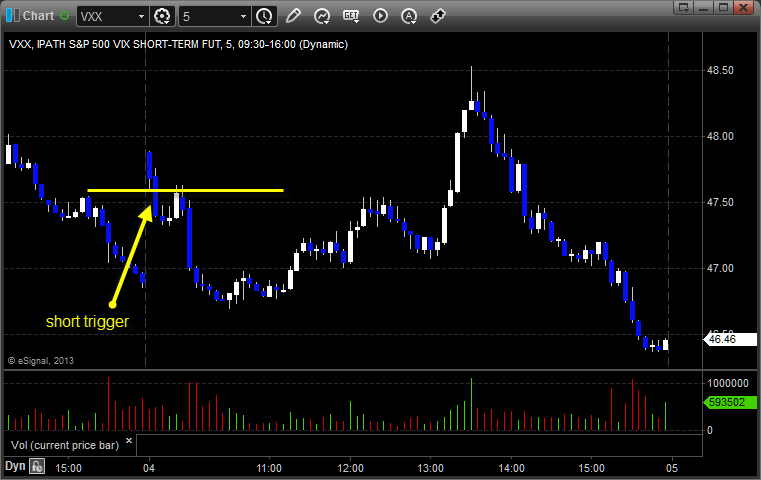Open the chart settings gear menu
The image size is (761, 480).
(162, 17)
